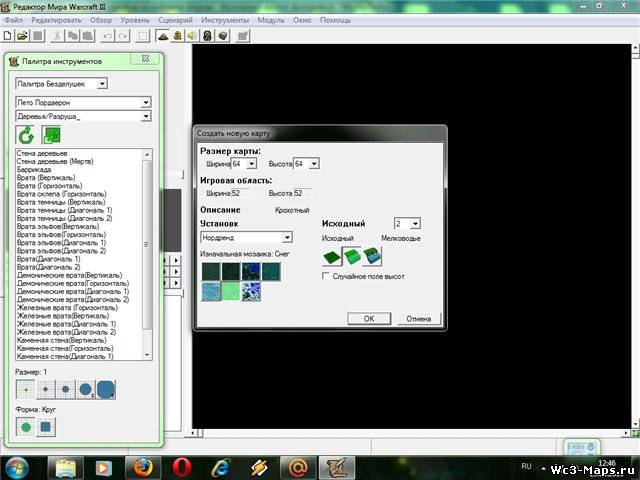Pick the light green tile swatch
The height and width of the screenshot is (480, 640).
coord(232,291)
